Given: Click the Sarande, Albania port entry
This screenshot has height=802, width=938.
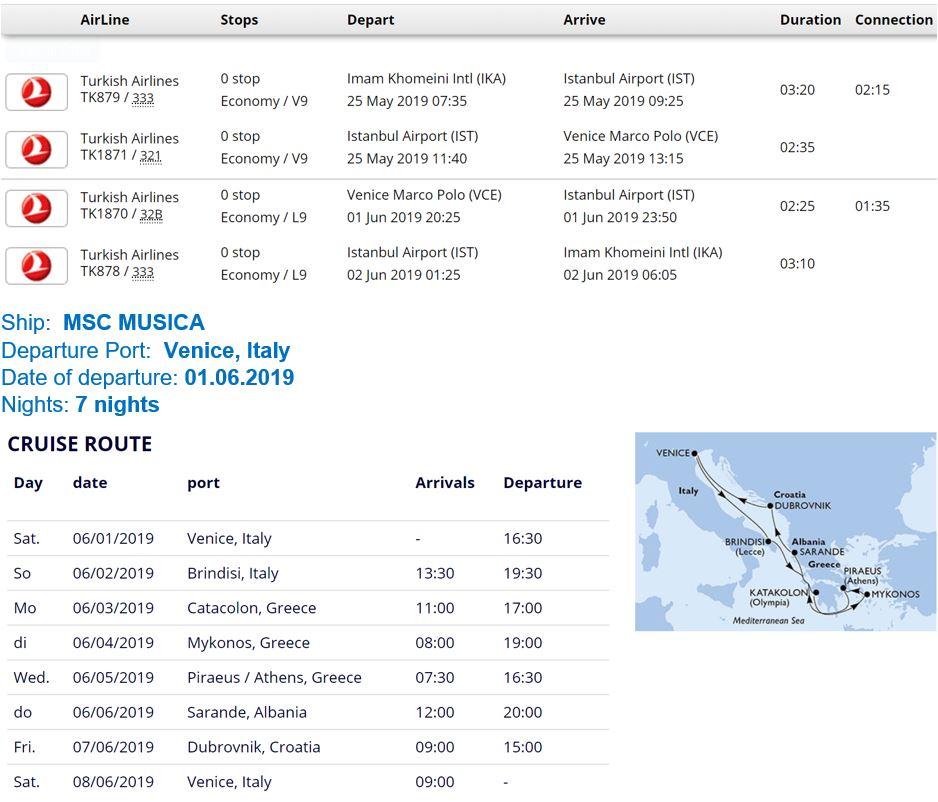Looking at the screenshot, I should tap(246, 712).
